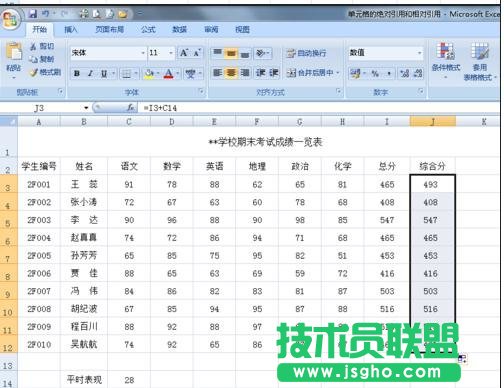504x388 pixels.
Task: Click the Format Painter (格式刷) button
Action: click(45, 72)
